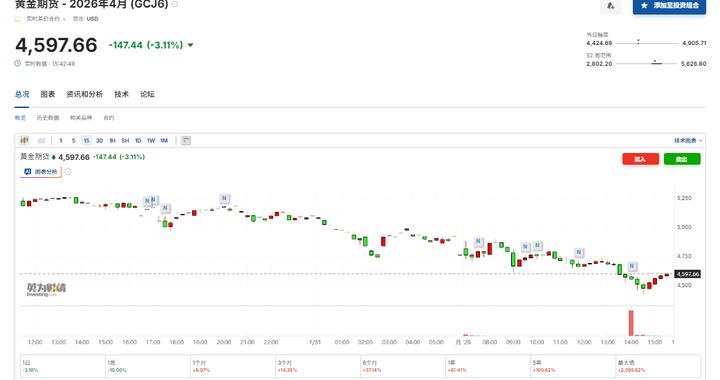Click the info icon beside the GCJ6 title

pyautogui.click(x=174, y=5)
